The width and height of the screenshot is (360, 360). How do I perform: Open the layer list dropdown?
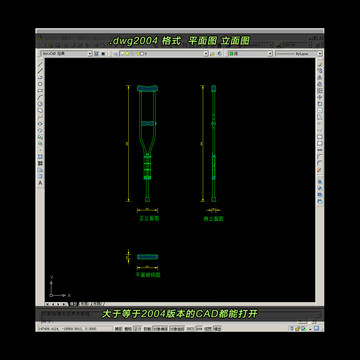164,53
